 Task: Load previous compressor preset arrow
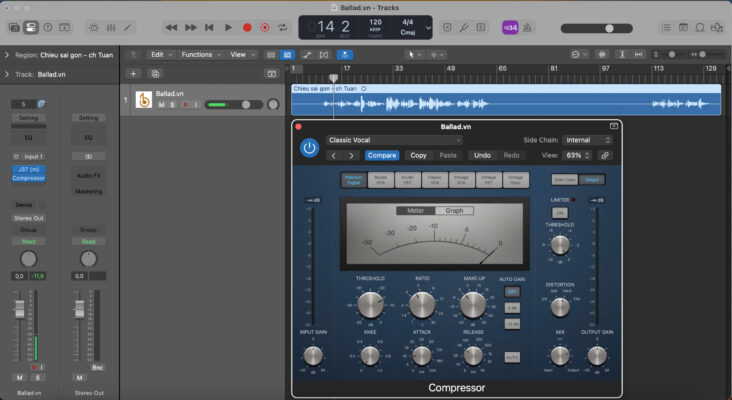click(x=334, y=155)
